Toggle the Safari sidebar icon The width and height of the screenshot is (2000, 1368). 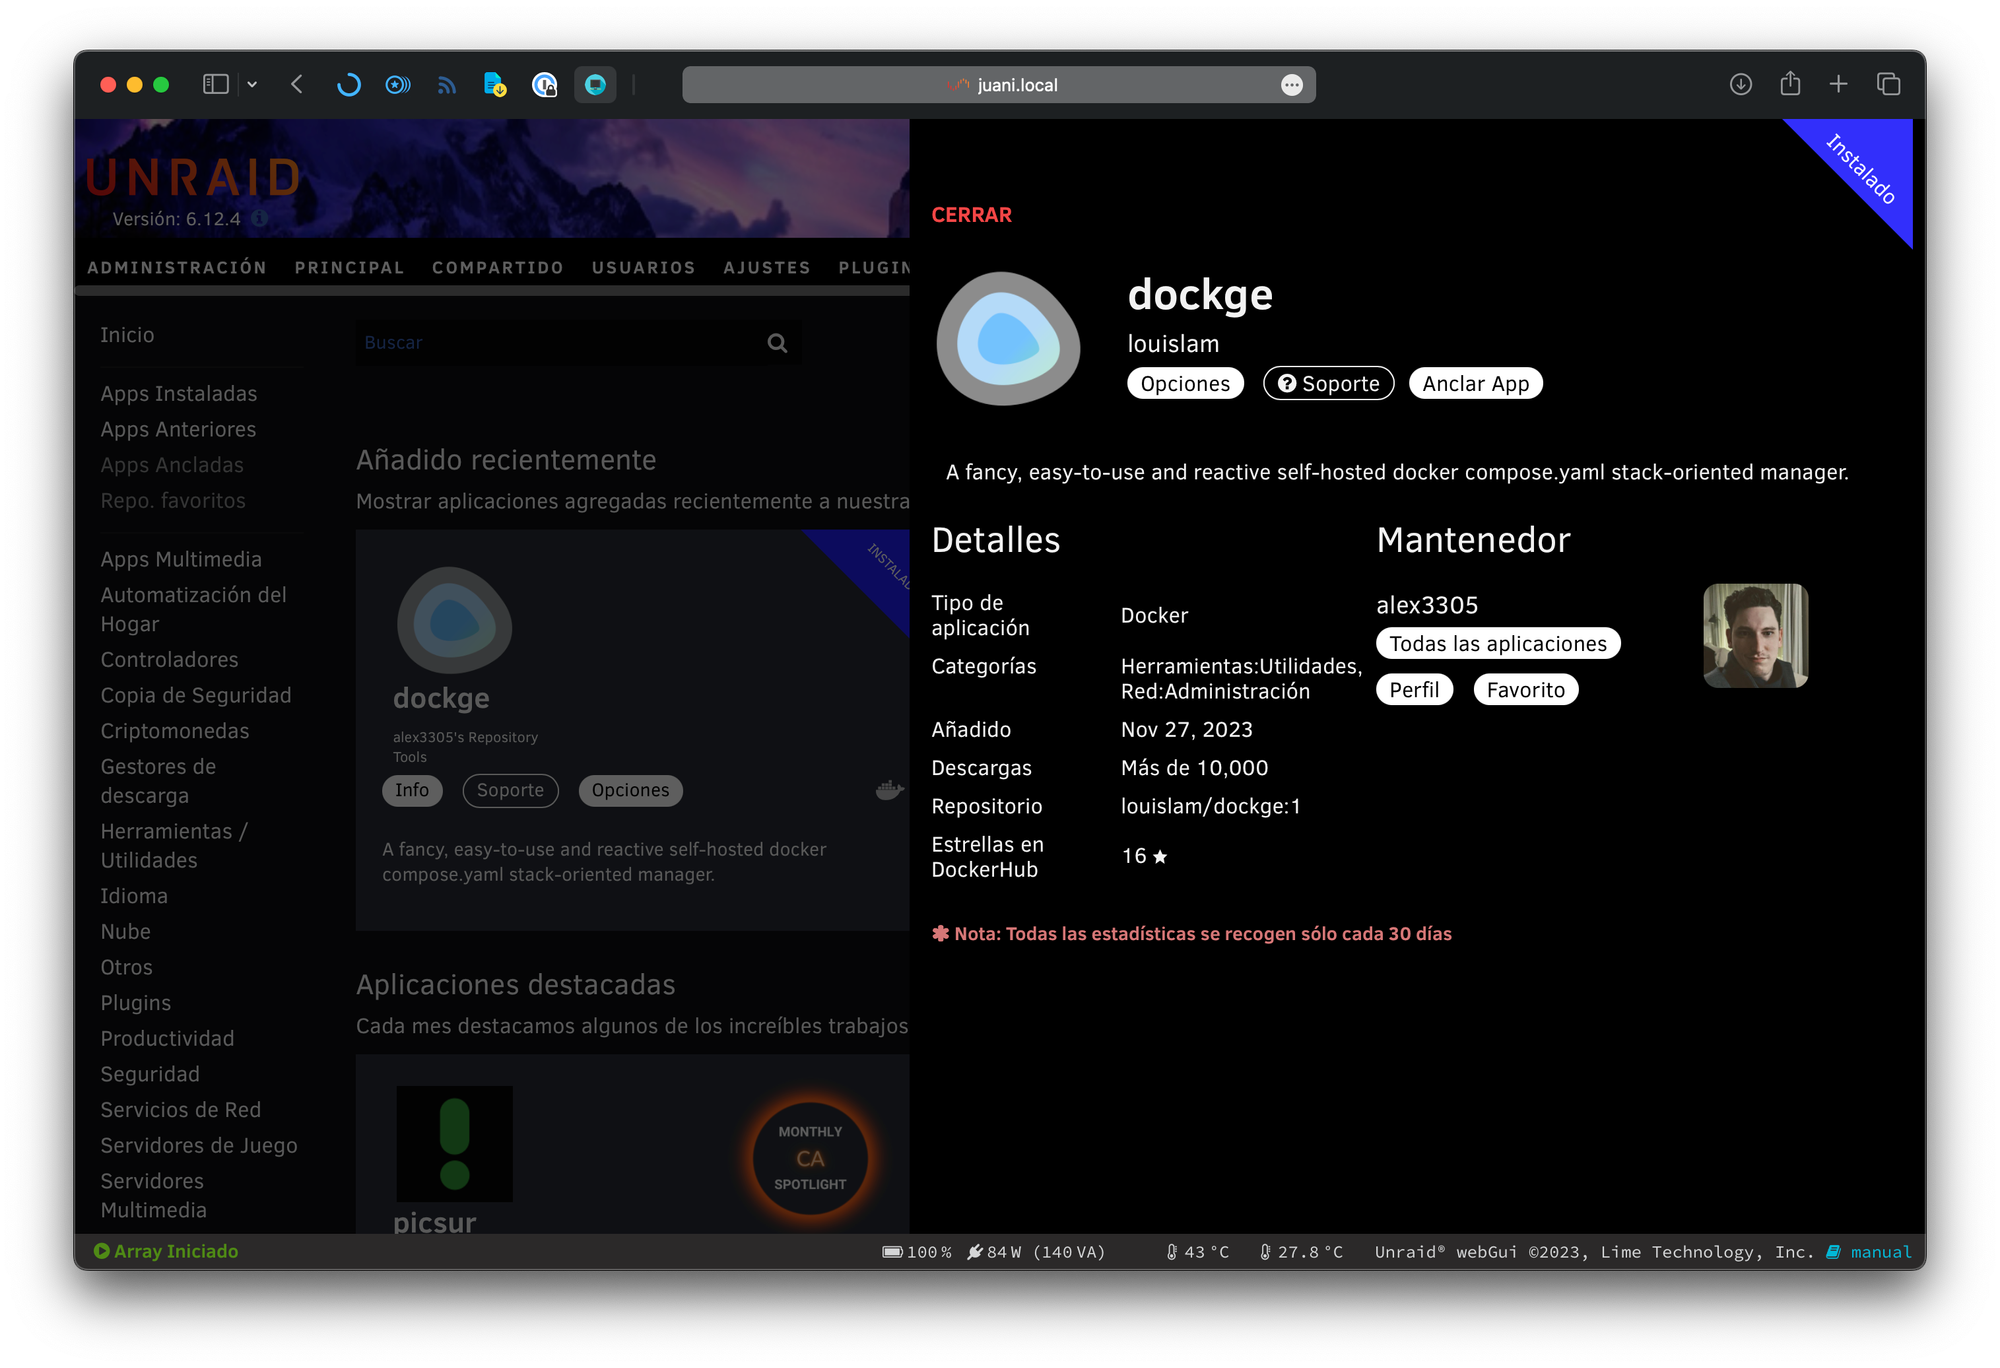215,84
